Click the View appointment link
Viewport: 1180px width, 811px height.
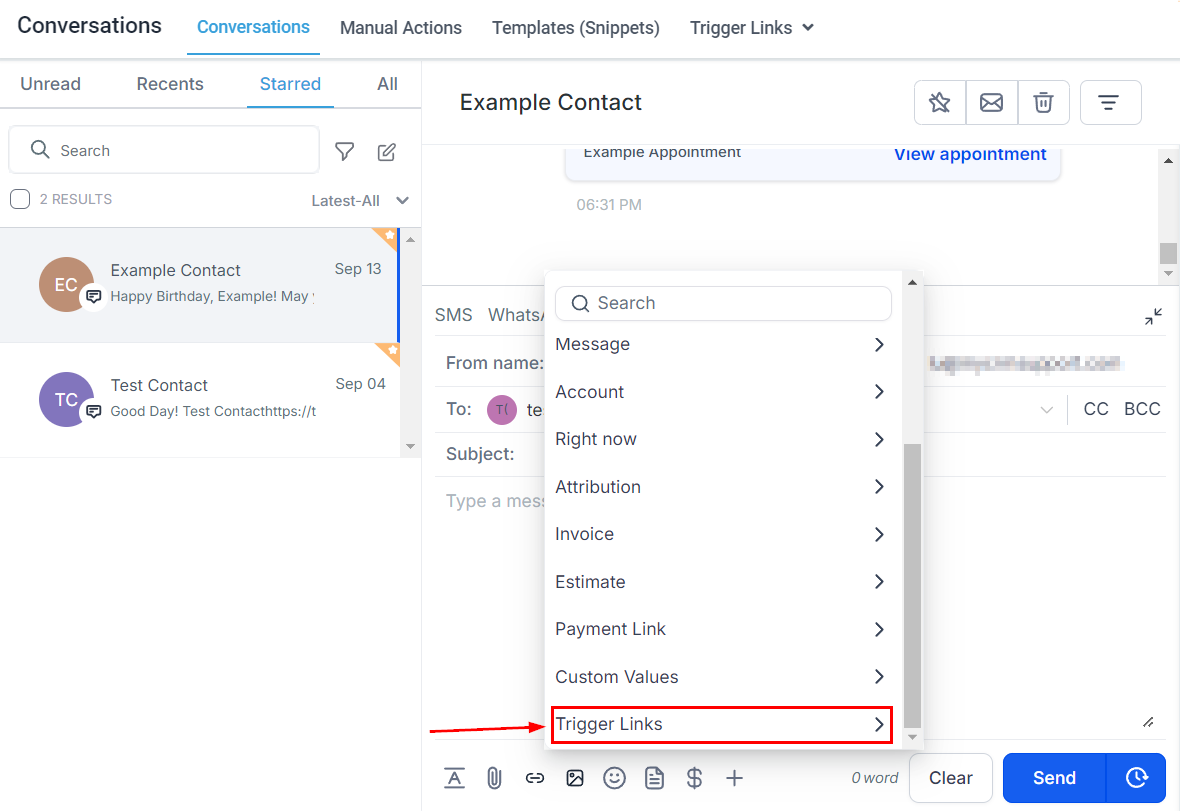pyautogui.click(x=969, y=154)
